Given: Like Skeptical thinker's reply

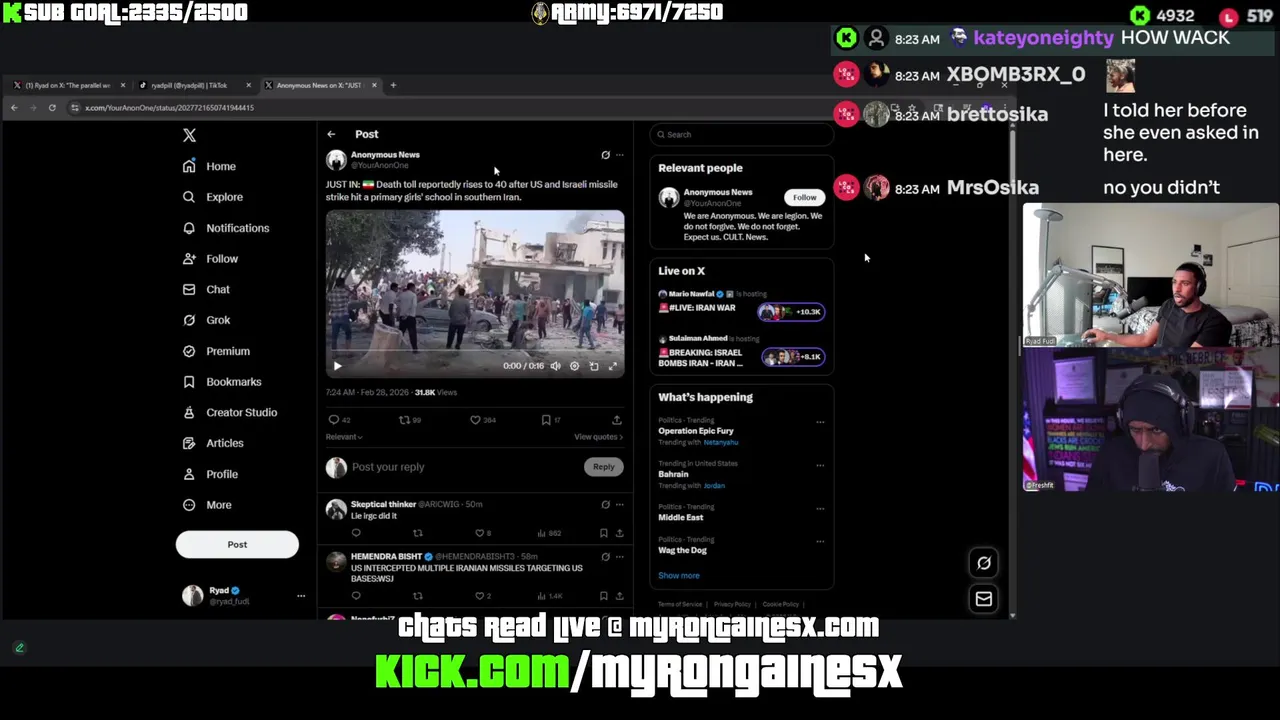Looking at the screenshot, I should click(x=483, y=533).
